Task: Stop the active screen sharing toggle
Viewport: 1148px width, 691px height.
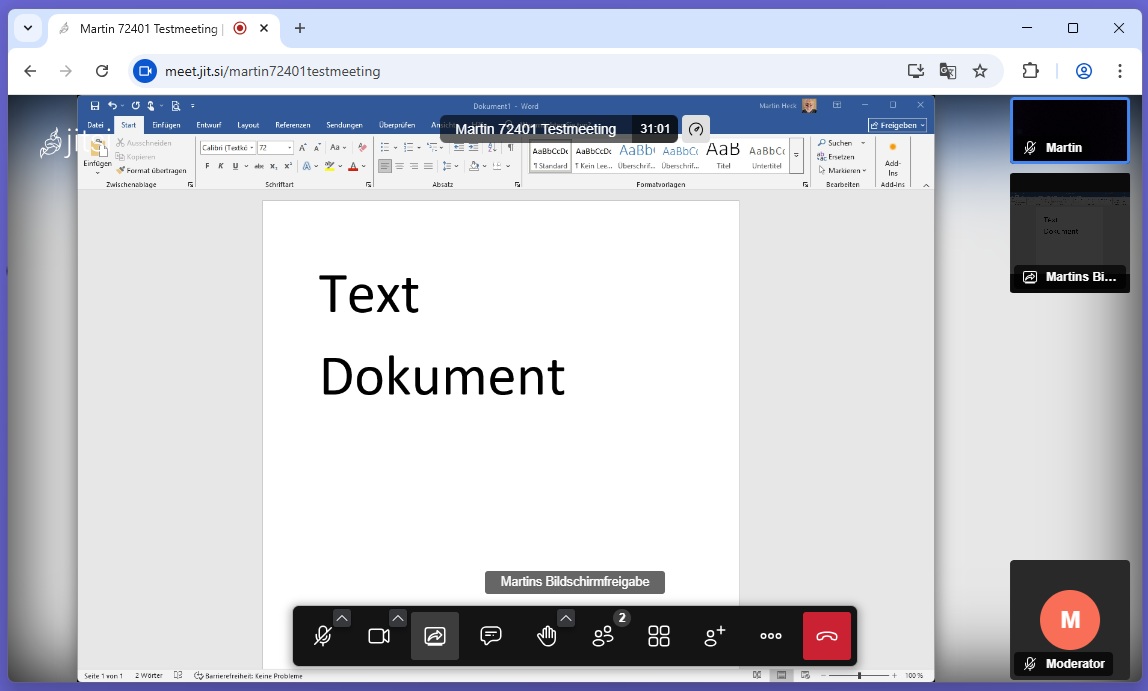Action: coord(435,635)
